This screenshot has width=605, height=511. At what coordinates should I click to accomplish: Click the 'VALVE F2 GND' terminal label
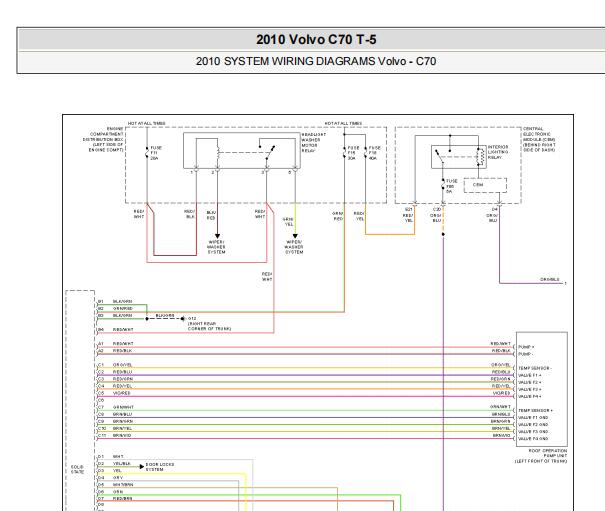coord(533,425)
